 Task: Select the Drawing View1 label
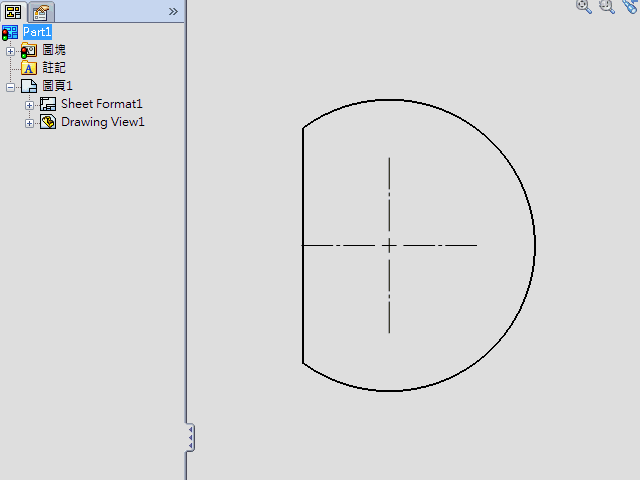(103, 122)
